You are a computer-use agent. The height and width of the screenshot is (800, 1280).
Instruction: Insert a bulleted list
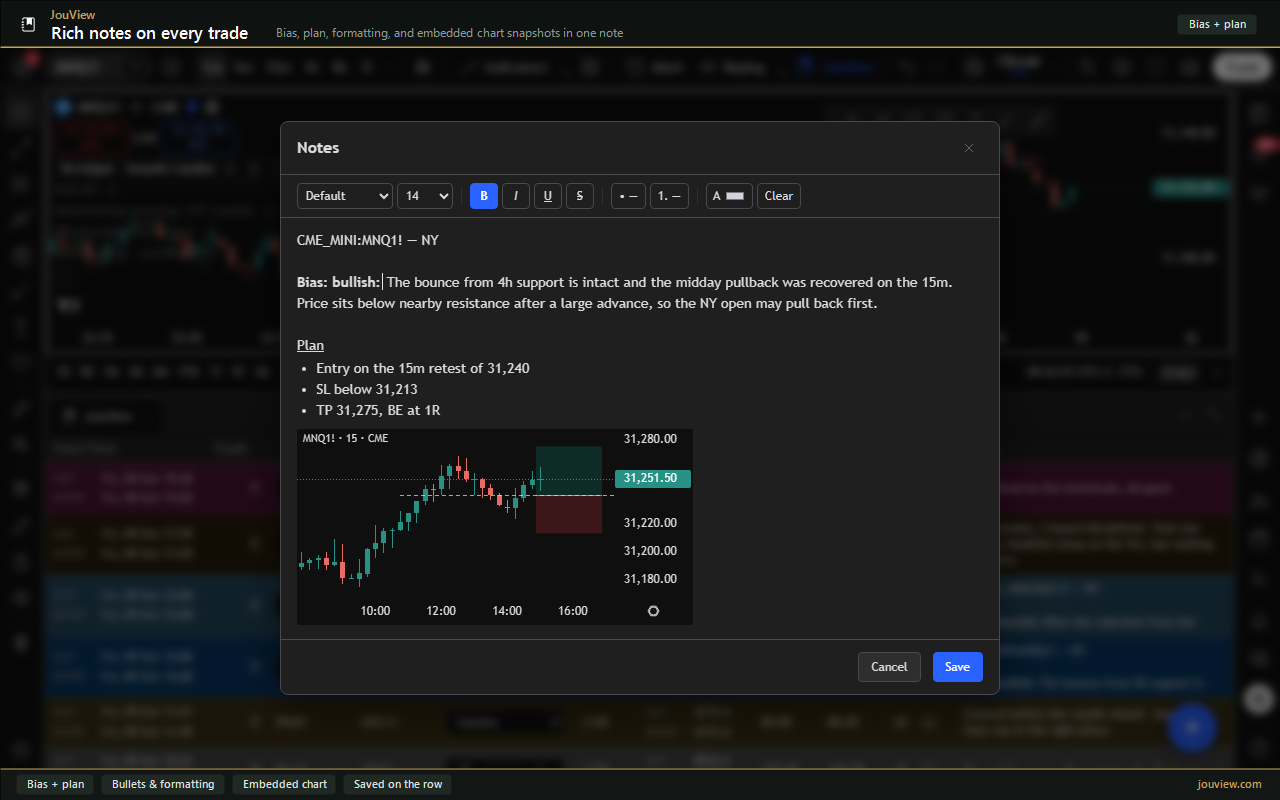point(629,196)
